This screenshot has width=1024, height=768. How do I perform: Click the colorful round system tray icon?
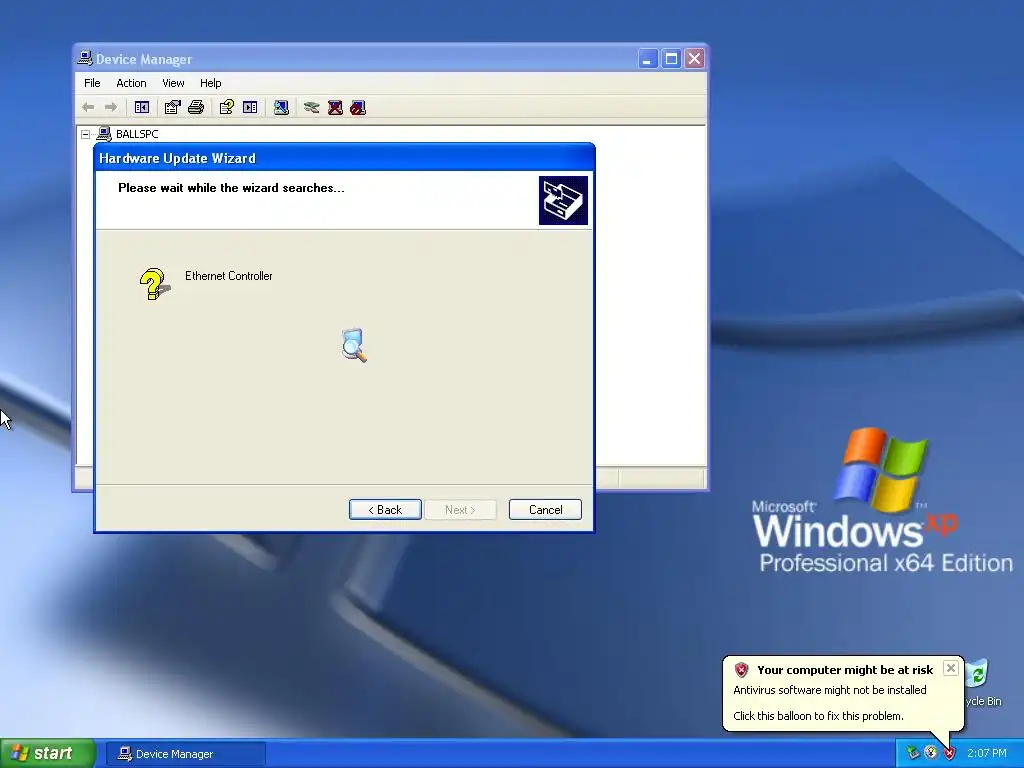click(x=931, y=753)
